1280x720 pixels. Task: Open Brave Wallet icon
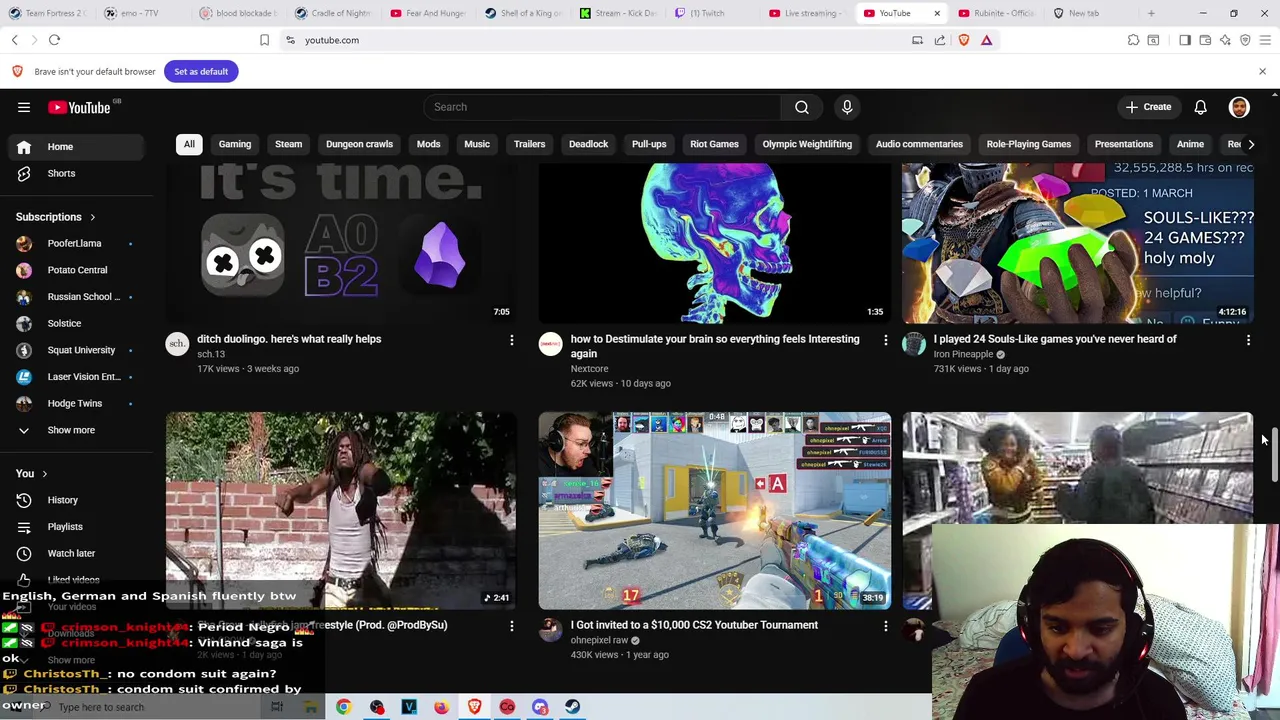(x=1205, y=40)
